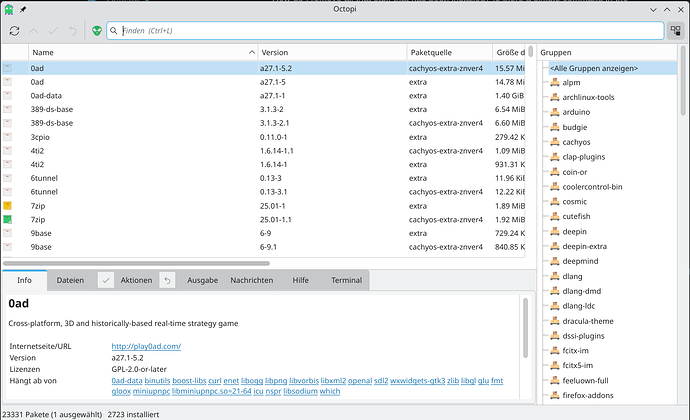This screenshot has height=420, width=690.
Task: Sort by Größe column header
Action: pyautogui.click(x=509, y=52)
